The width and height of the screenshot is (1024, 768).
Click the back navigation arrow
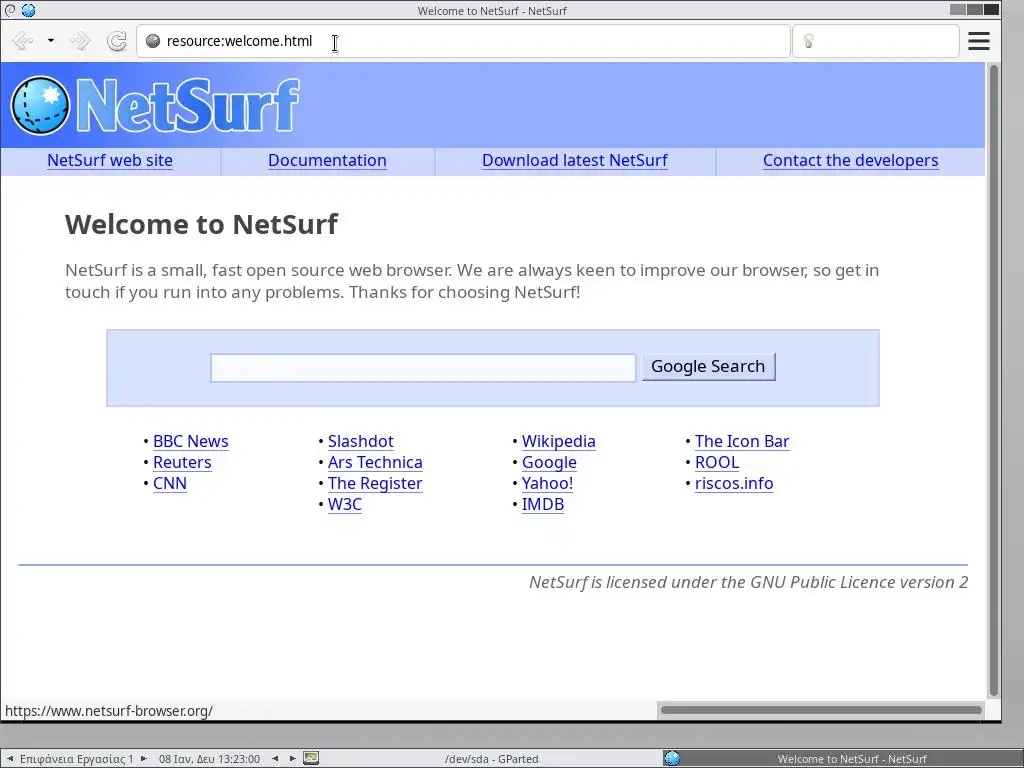(x=23, y=41)
